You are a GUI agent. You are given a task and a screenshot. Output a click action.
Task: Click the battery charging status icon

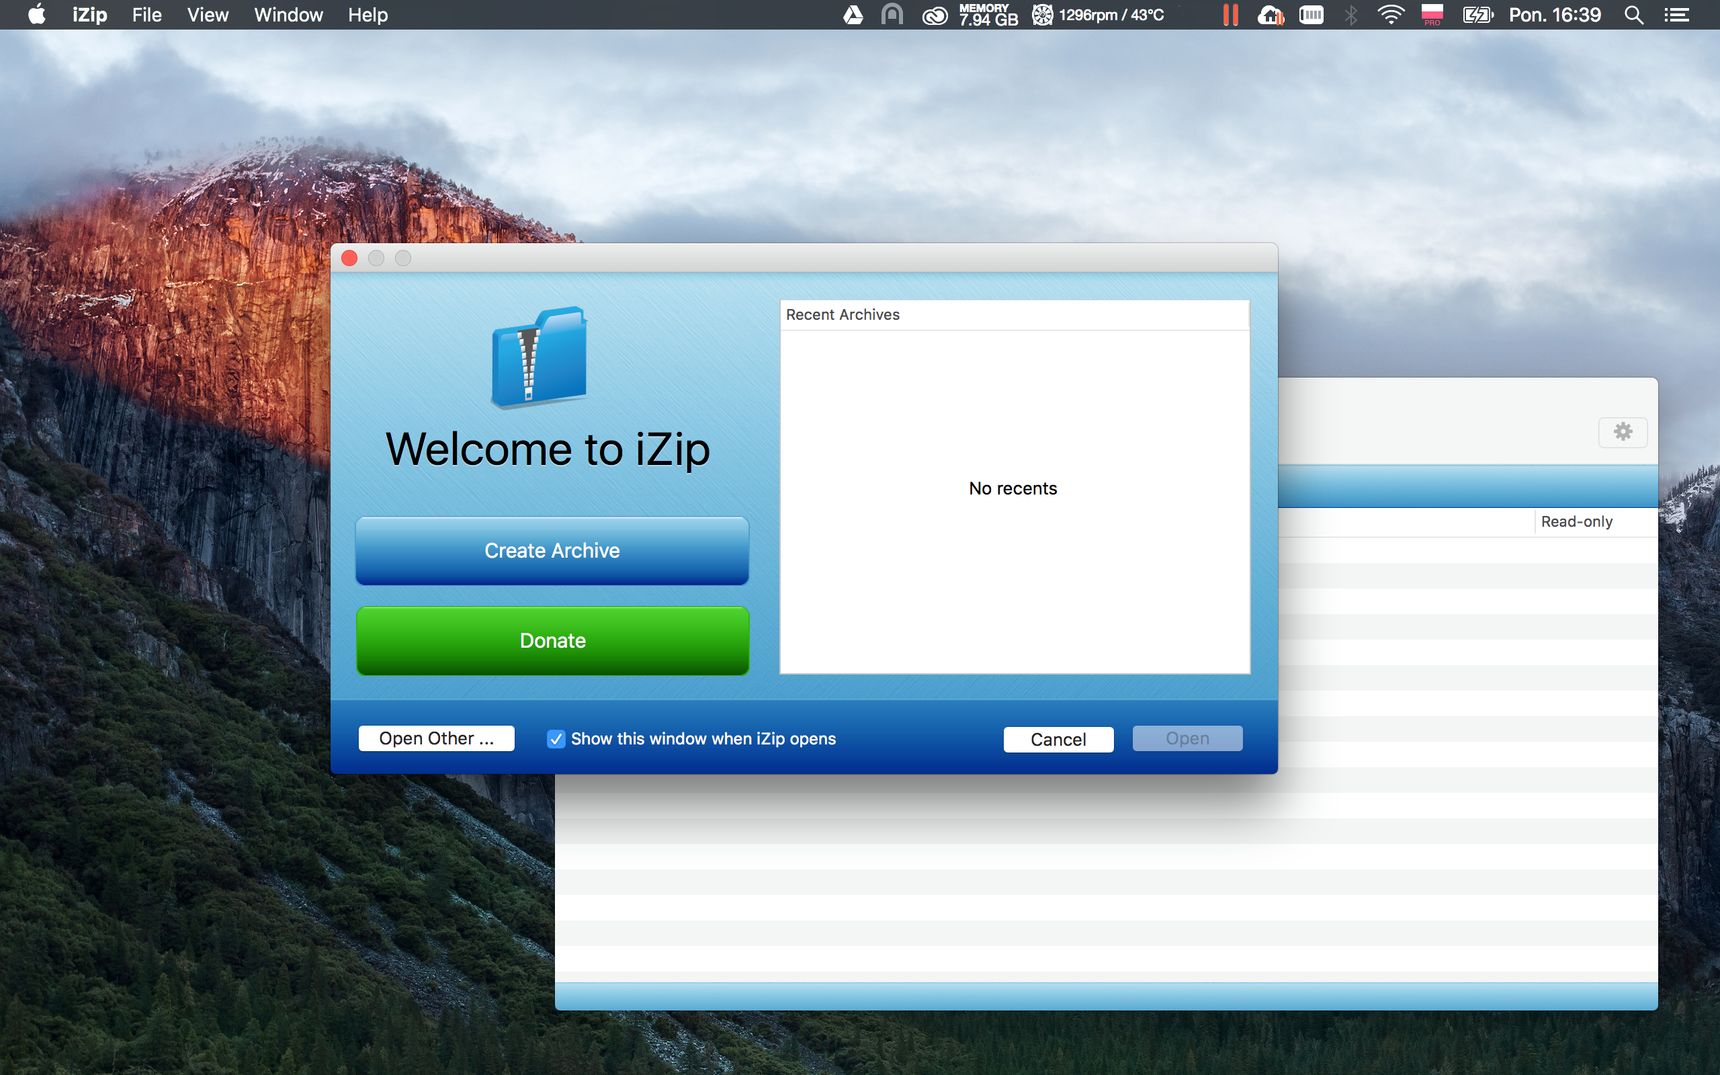pos(1477,15)
